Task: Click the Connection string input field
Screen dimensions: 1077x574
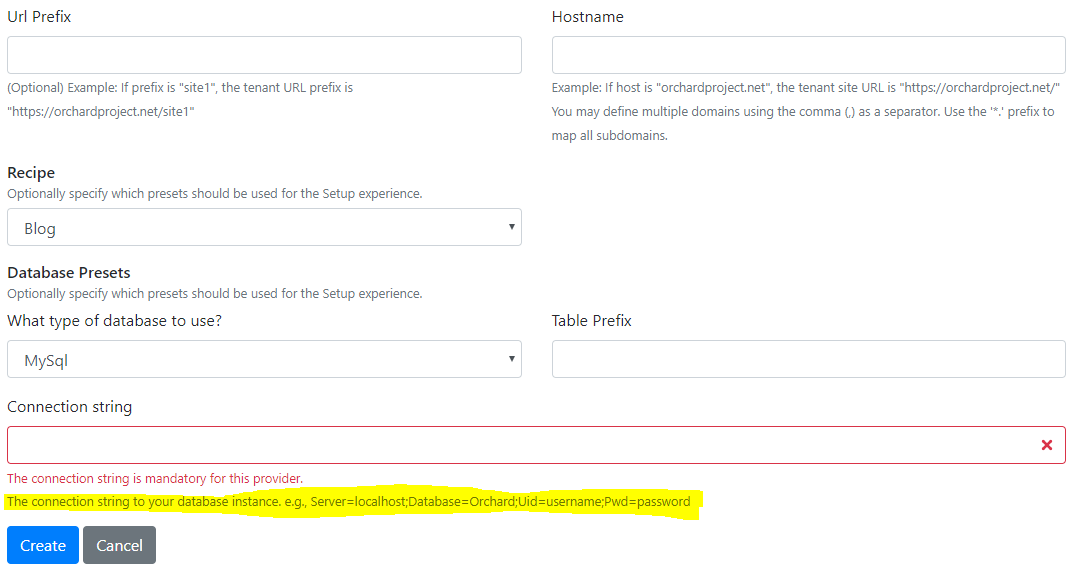Action: [x=536, y=445]
